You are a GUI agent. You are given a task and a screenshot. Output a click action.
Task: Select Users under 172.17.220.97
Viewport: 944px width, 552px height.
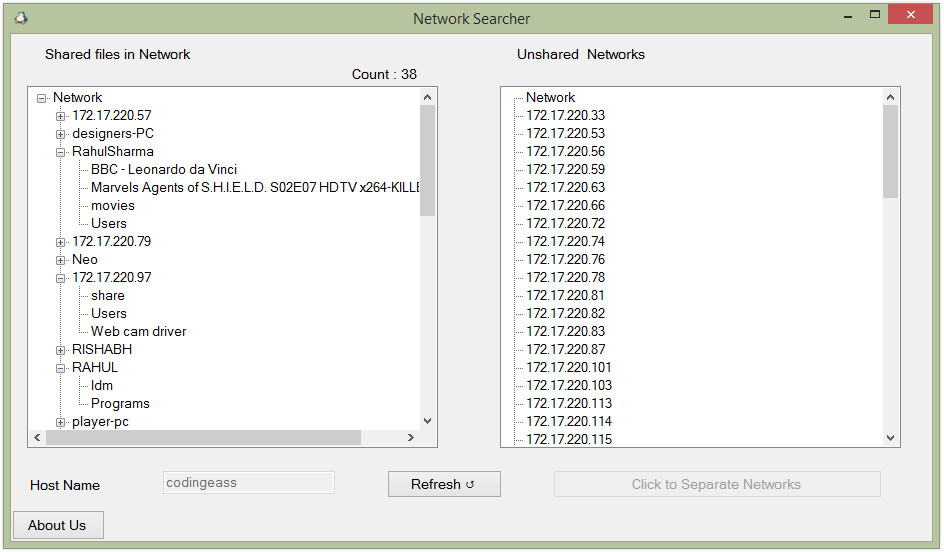[109, 314]
